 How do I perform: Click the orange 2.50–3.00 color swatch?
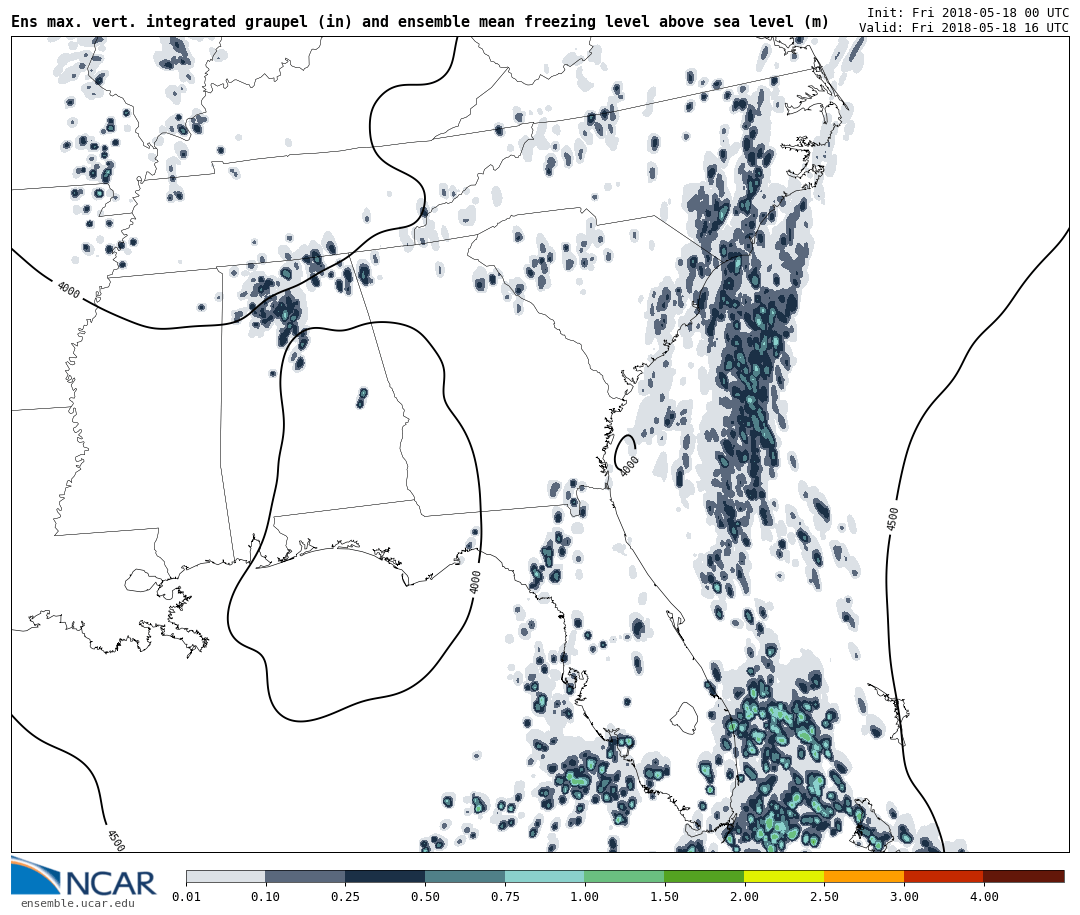point(864,876)
